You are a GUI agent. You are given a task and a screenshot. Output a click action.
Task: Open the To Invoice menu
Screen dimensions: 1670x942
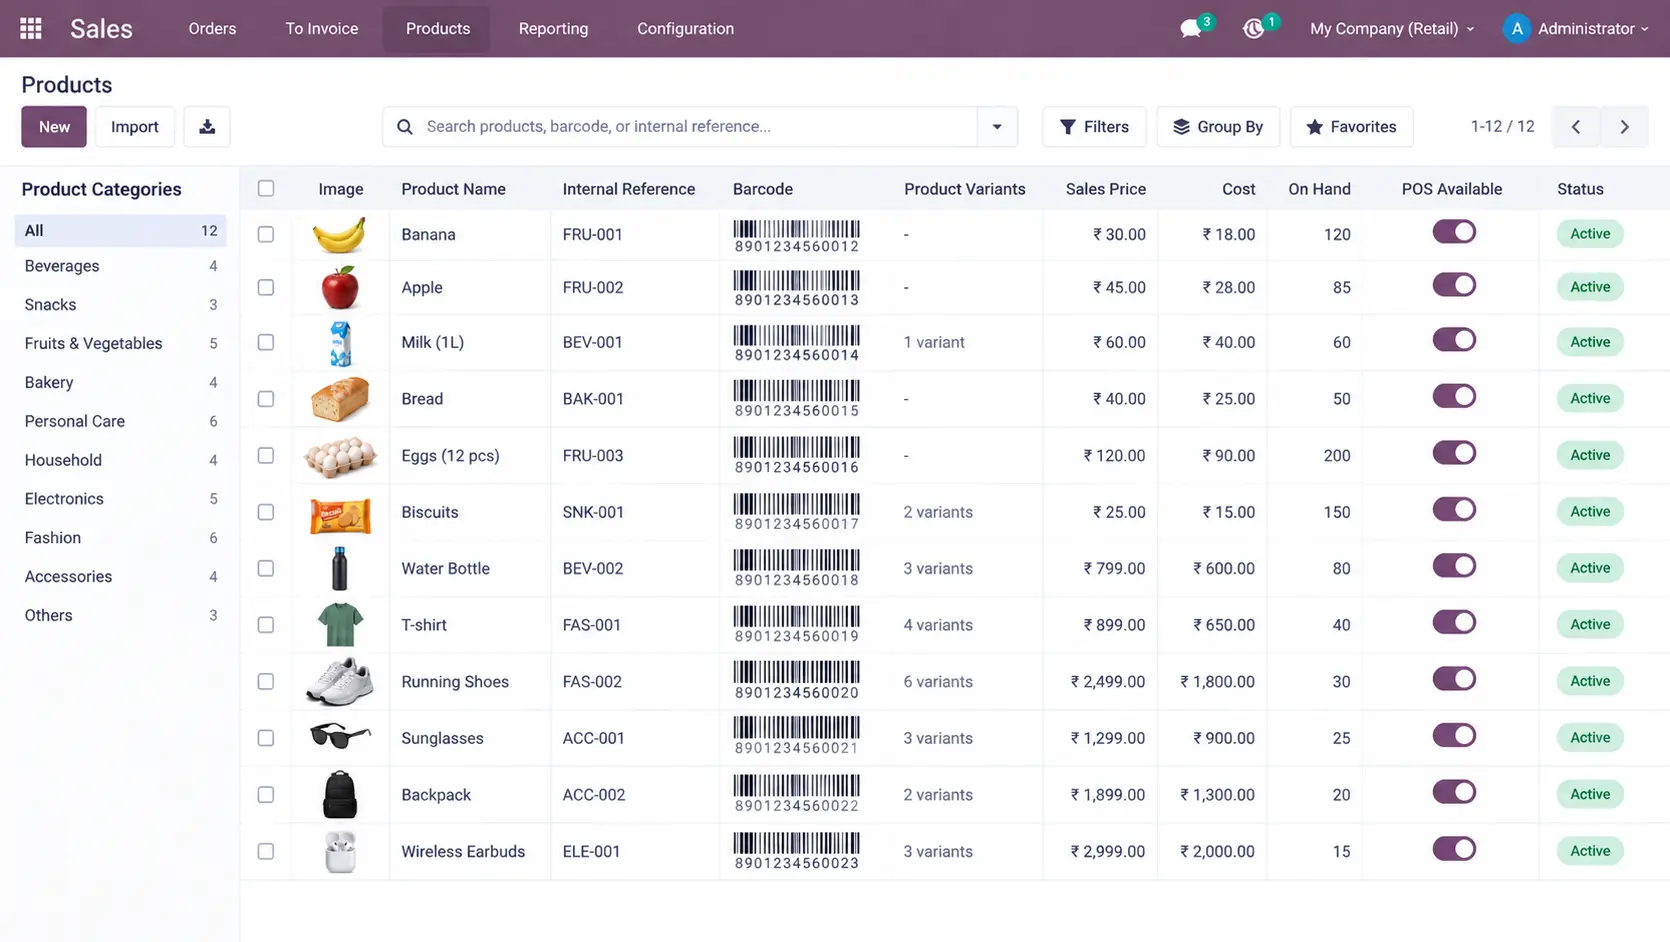322,29
